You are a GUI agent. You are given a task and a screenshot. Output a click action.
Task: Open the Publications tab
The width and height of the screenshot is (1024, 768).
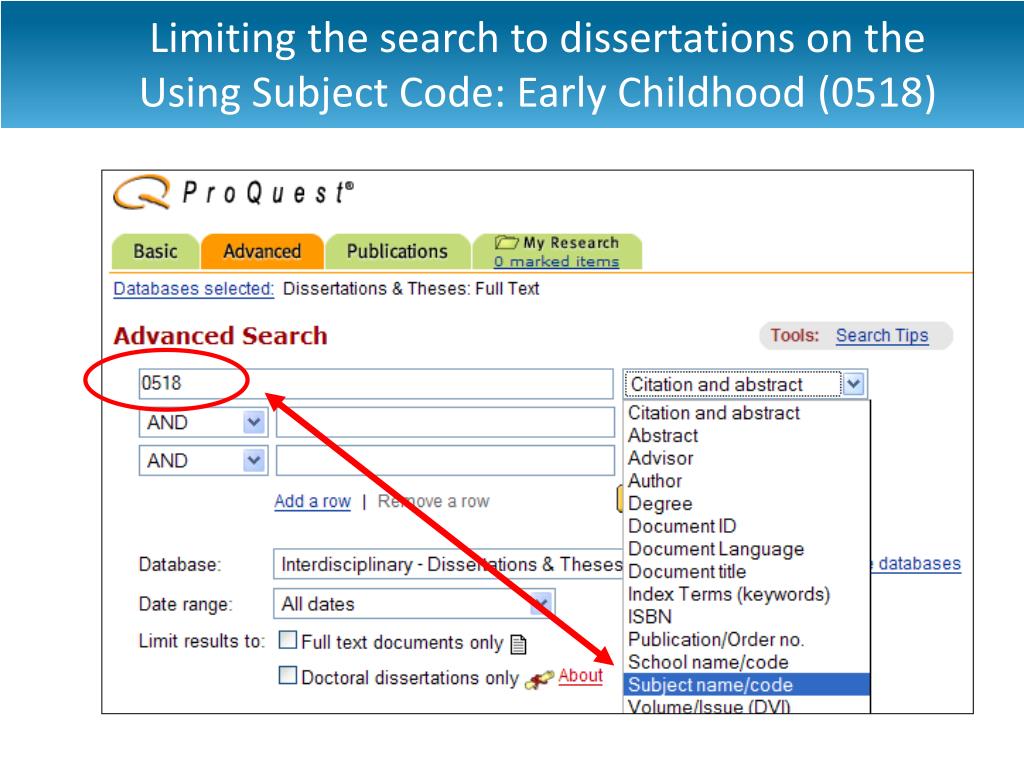coord(397,251)
